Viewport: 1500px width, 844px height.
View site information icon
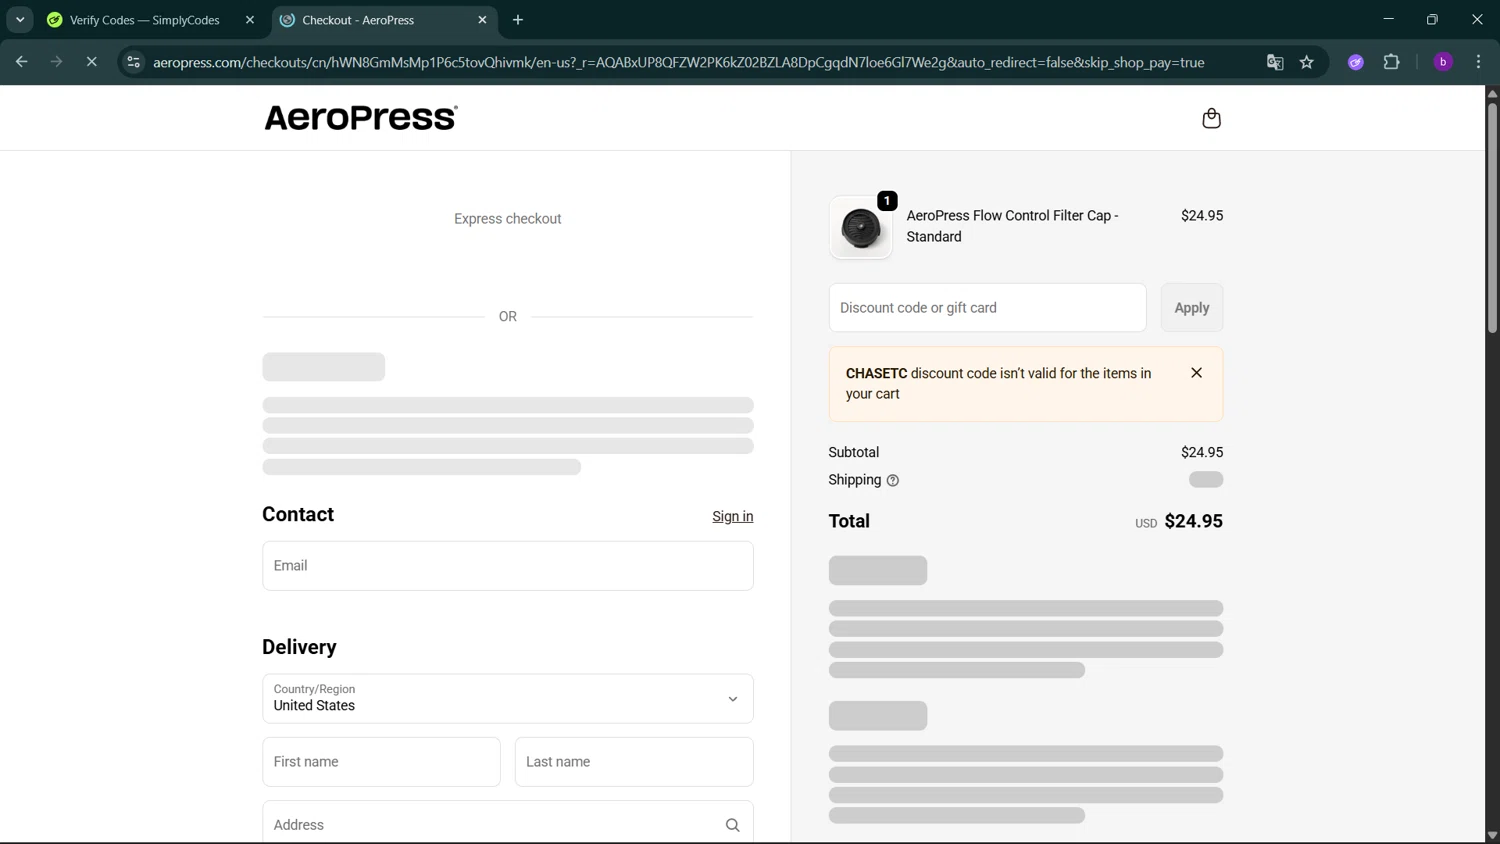click(x=133, y=62)
